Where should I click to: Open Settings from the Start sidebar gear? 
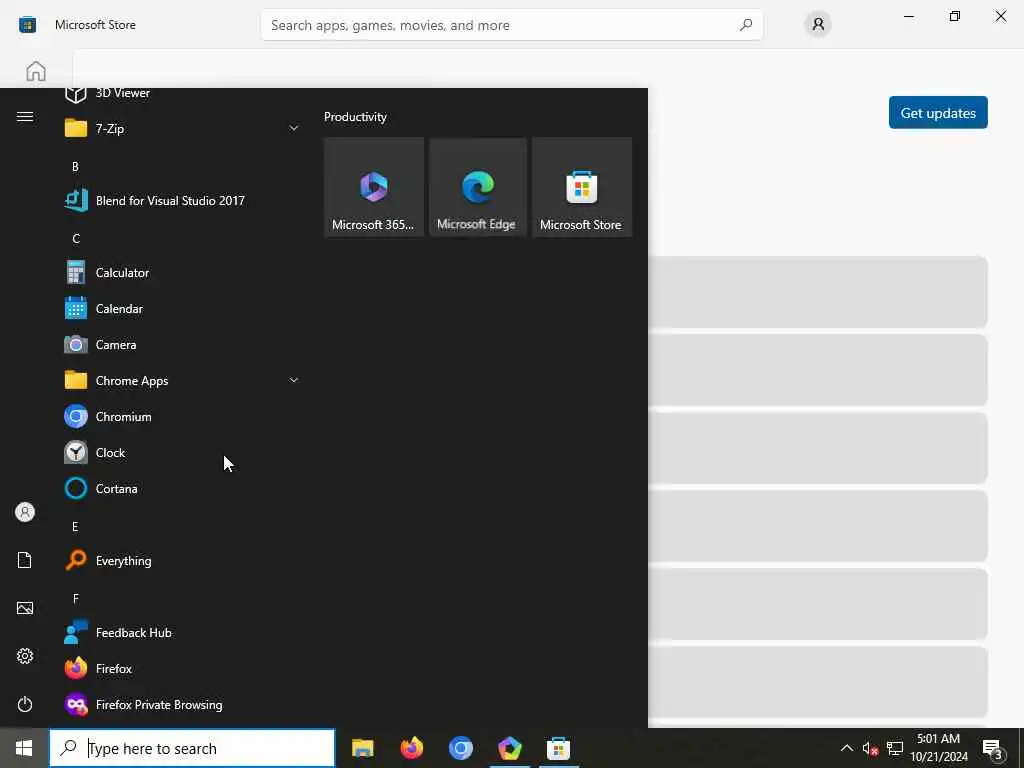(x=25, y=656)
